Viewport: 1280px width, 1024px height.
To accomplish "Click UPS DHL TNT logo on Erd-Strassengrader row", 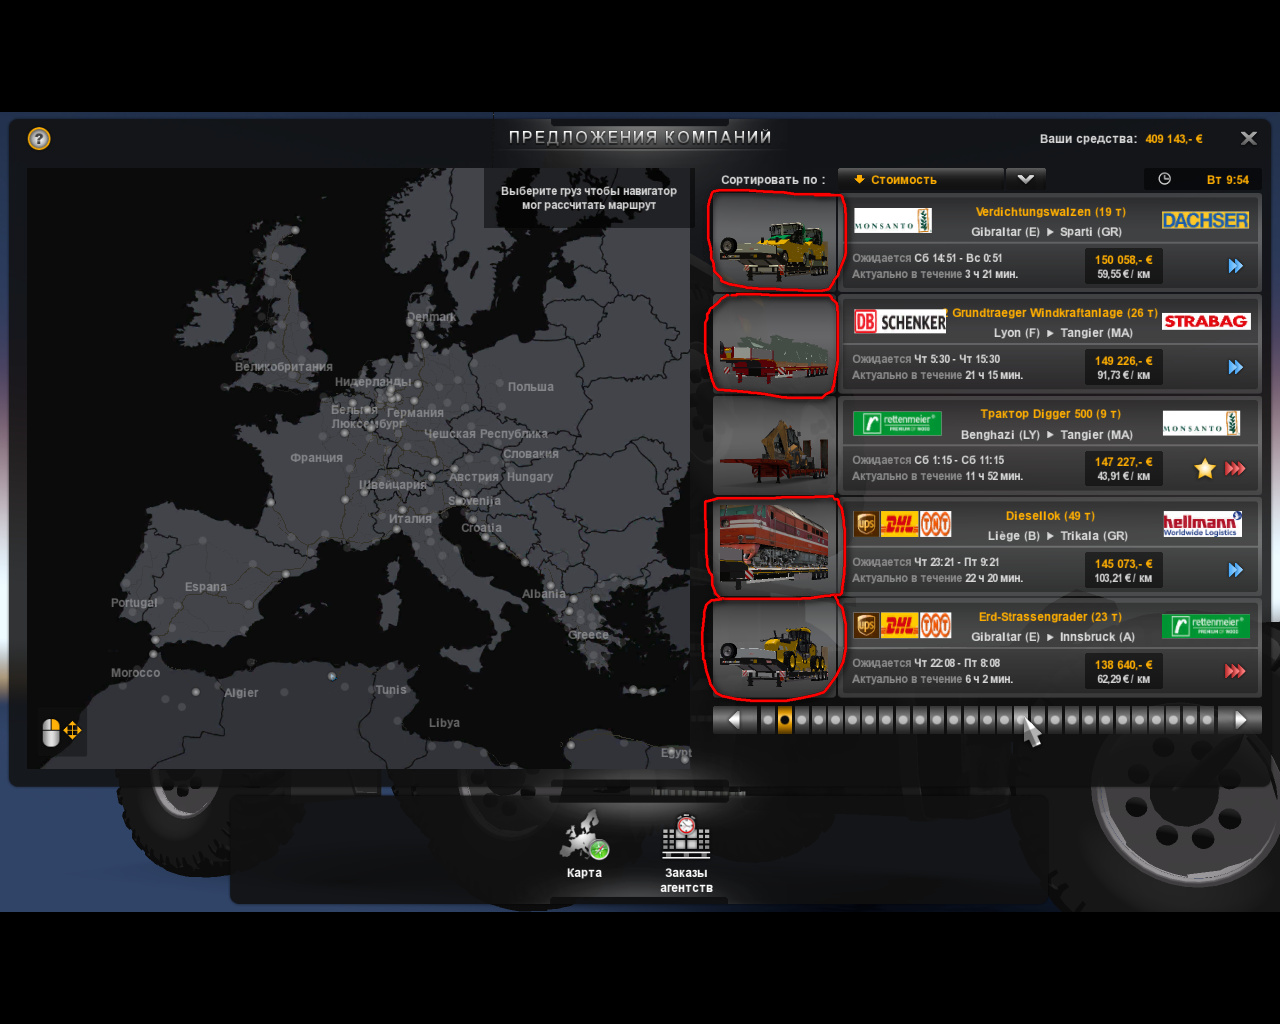I will click(x=902, y=625).
